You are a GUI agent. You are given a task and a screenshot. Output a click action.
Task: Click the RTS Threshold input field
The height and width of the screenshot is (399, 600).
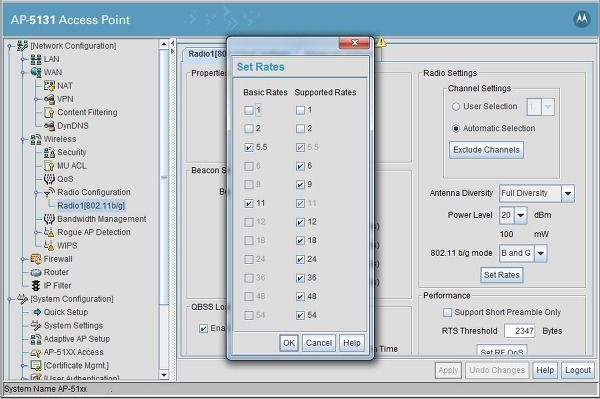point(520,331)
